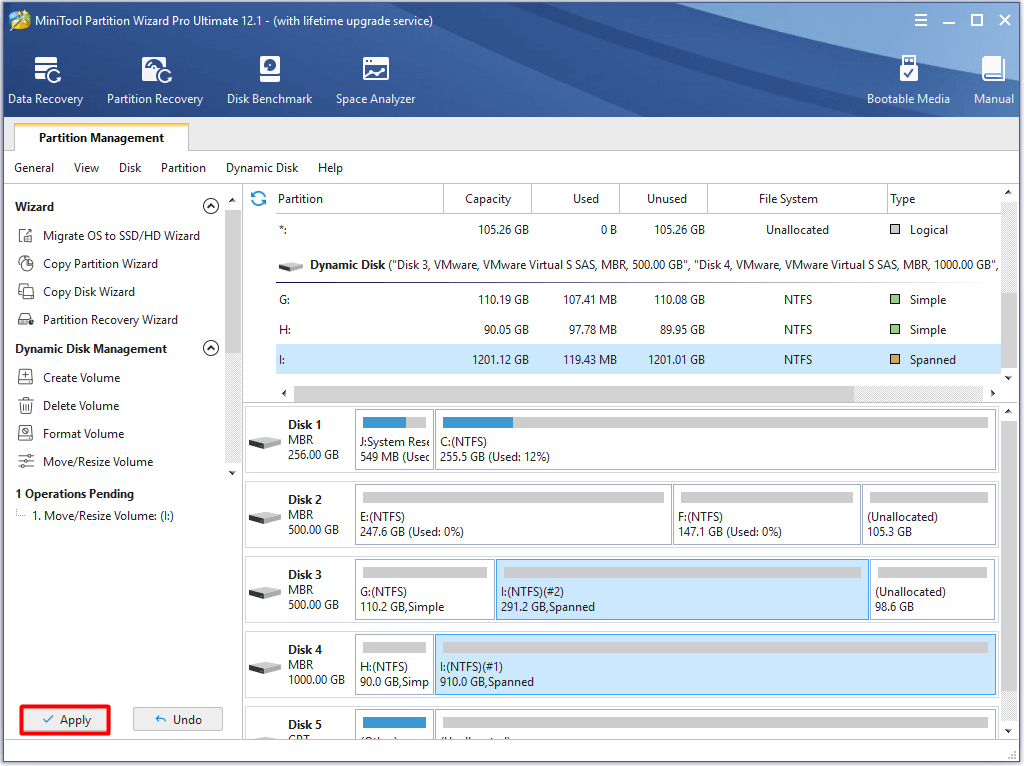Select the Disk 1 drive icon
Screen dimensions: 1026x766
tap(265, 443)
